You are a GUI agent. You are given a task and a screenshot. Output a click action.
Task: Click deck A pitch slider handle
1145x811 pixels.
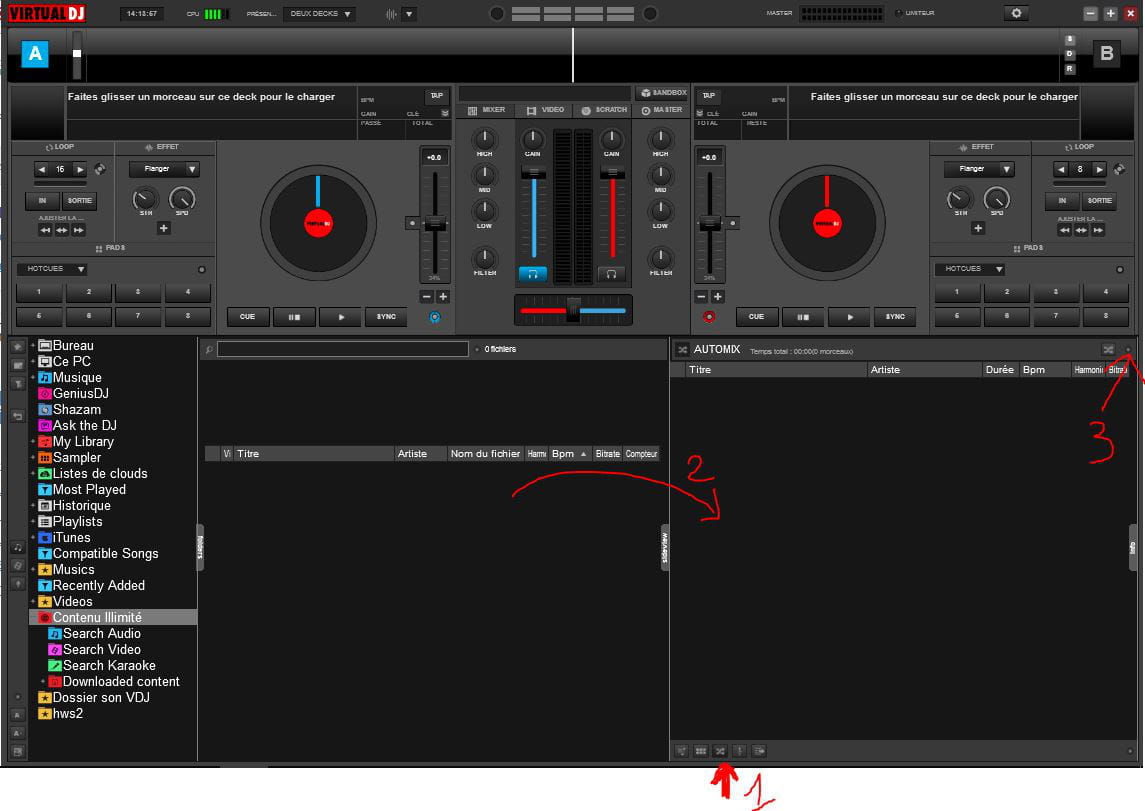point(434,224)
